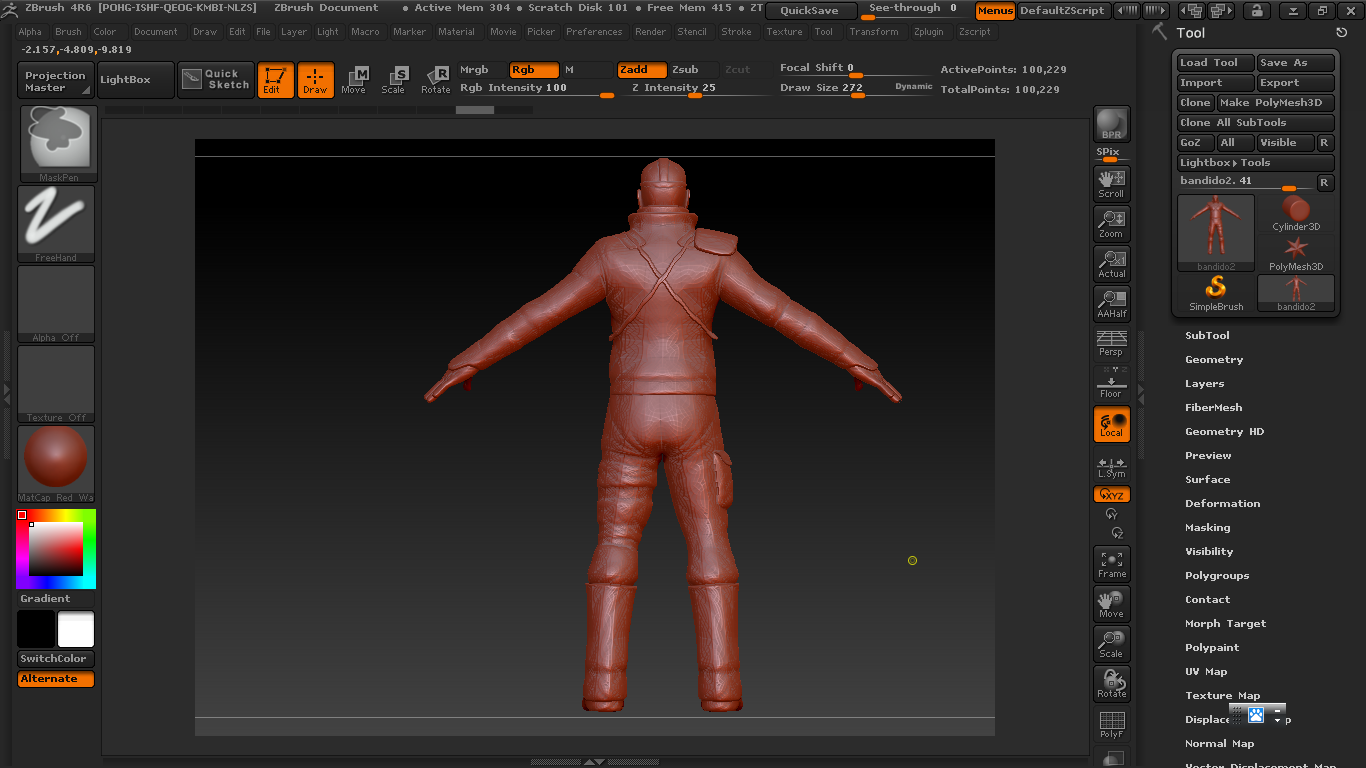Expand the Masking section
Image resolution: width=1366 pixels, height=768 pixels.
1207,528
